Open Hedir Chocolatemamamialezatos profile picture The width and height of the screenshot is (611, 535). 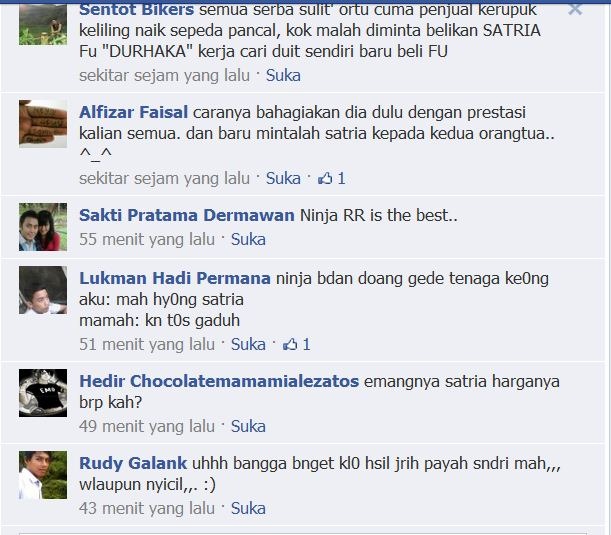(43, 393)
